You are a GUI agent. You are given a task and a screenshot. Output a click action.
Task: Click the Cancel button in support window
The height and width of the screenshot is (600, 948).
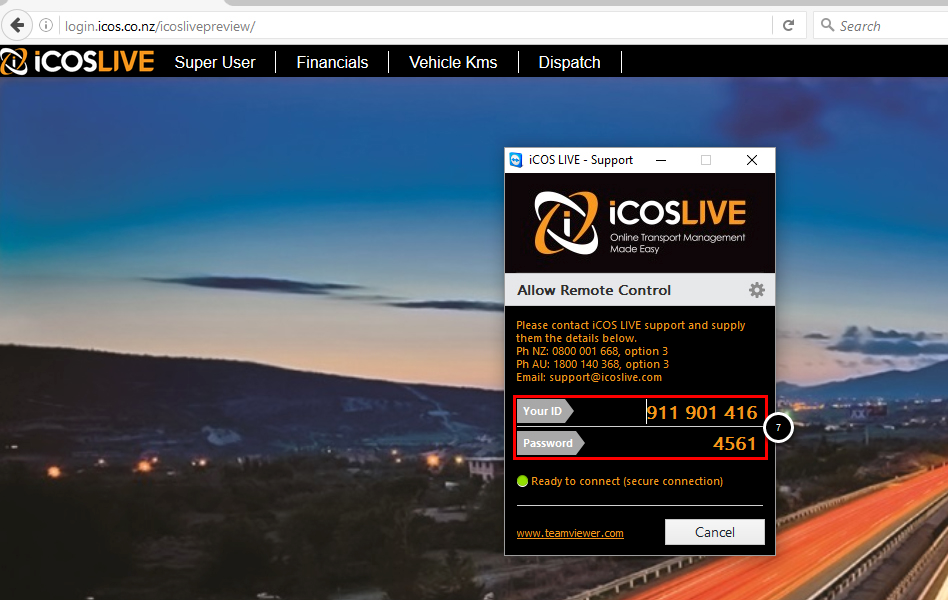pos(715,532)
